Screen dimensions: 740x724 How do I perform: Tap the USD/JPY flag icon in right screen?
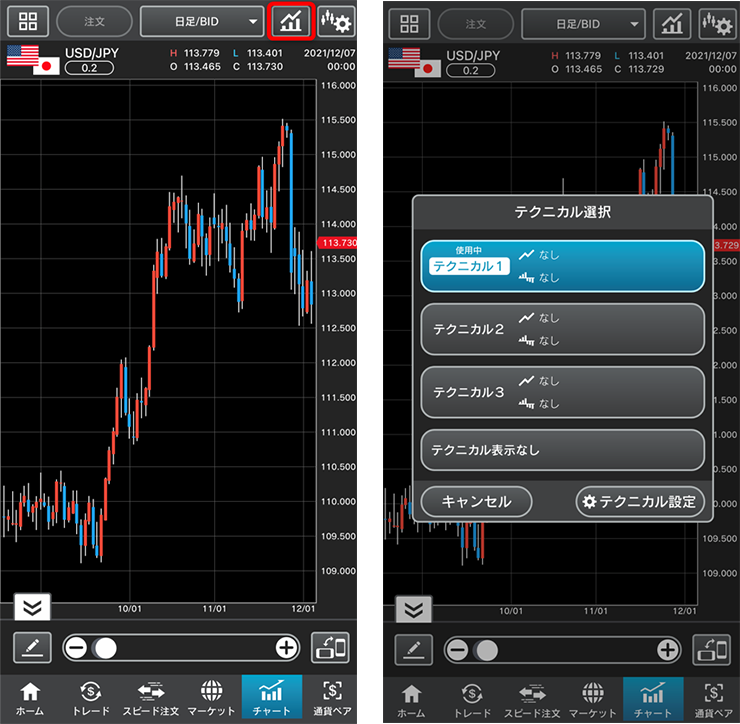point(414,62)
